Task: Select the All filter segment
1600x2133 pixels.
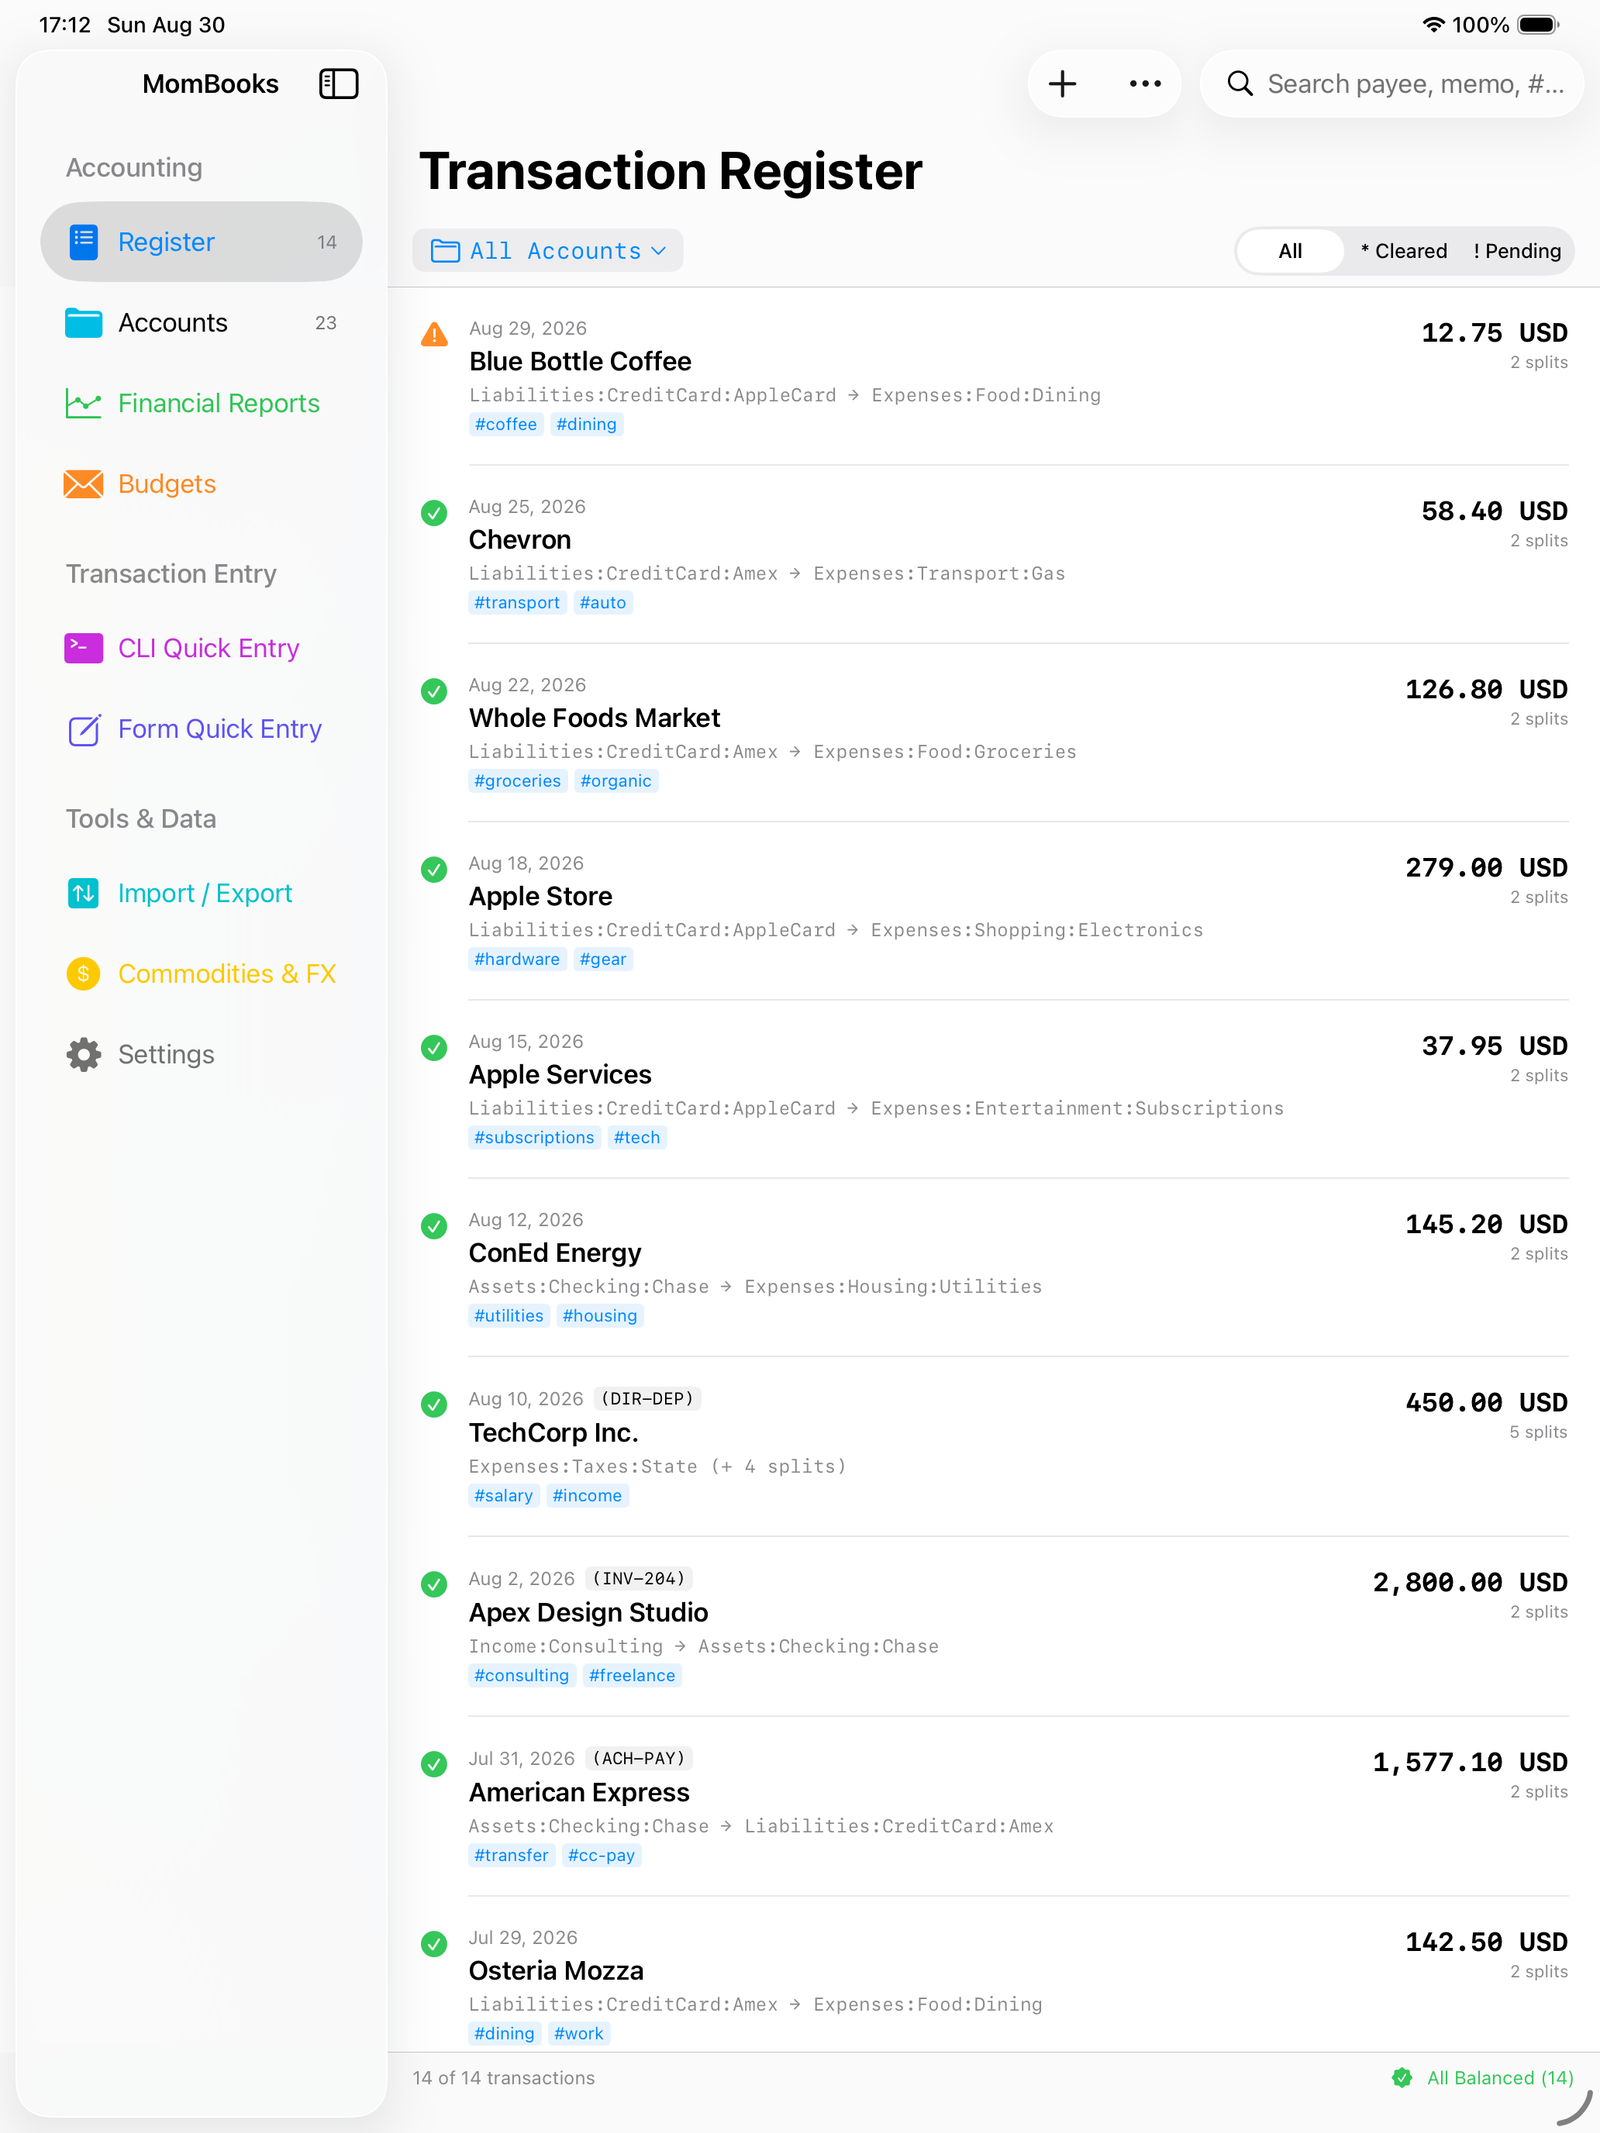Action: pyautogui.click(x=1290, y=251)
